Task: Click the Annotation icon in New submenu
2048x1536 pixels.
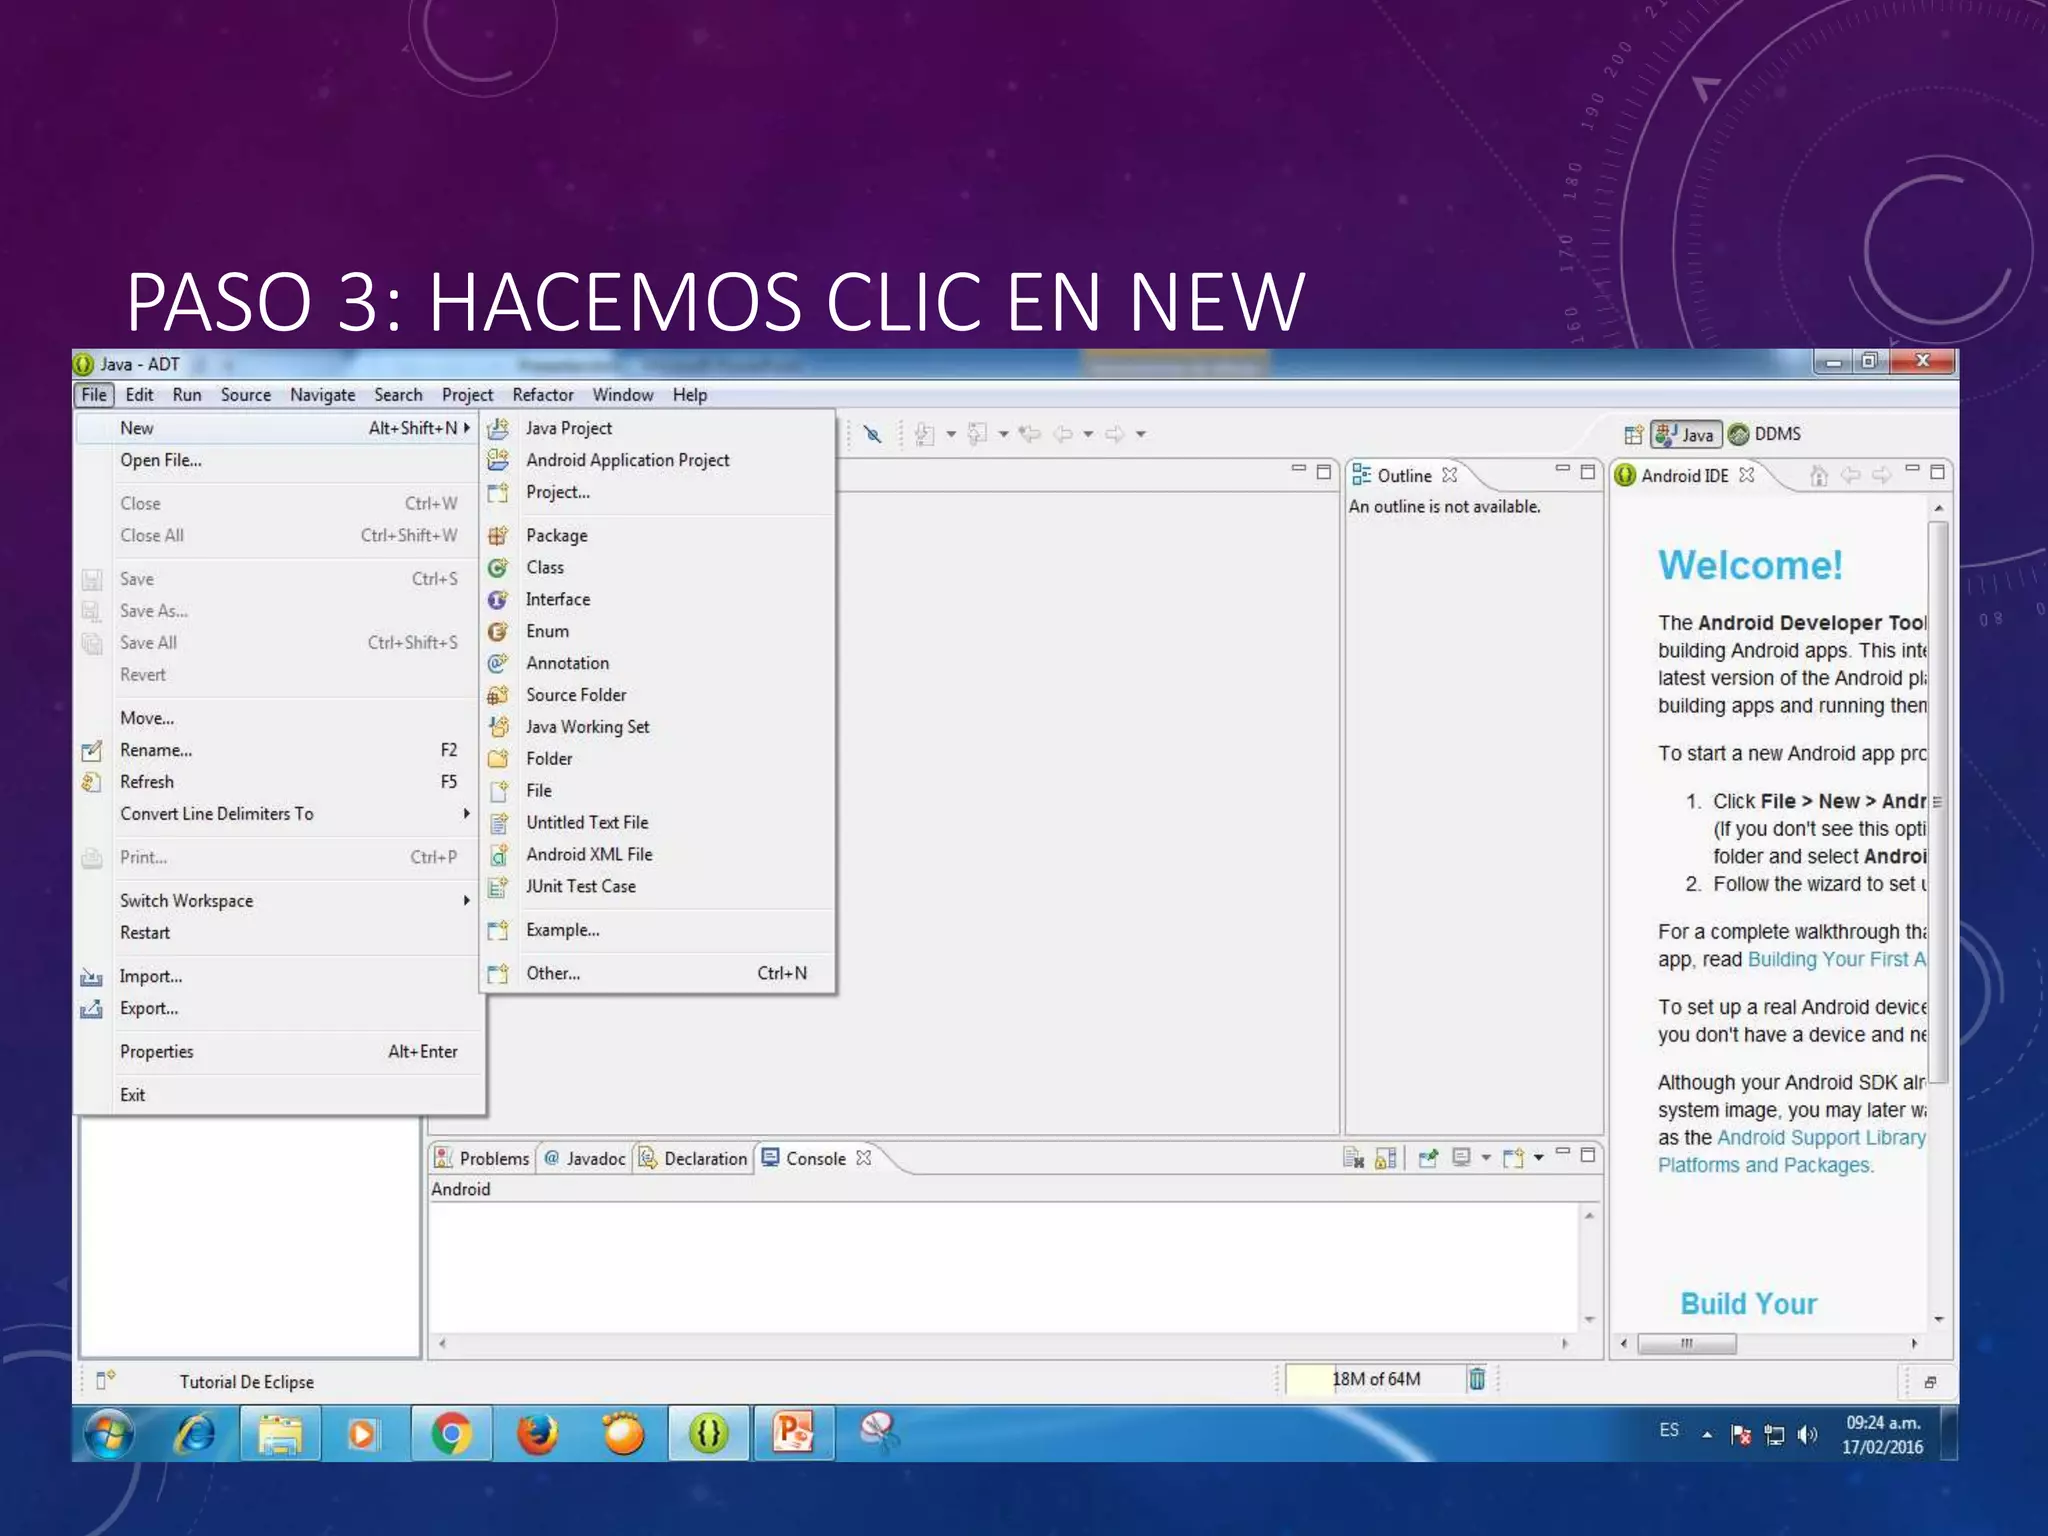Action: click(497, 663)
